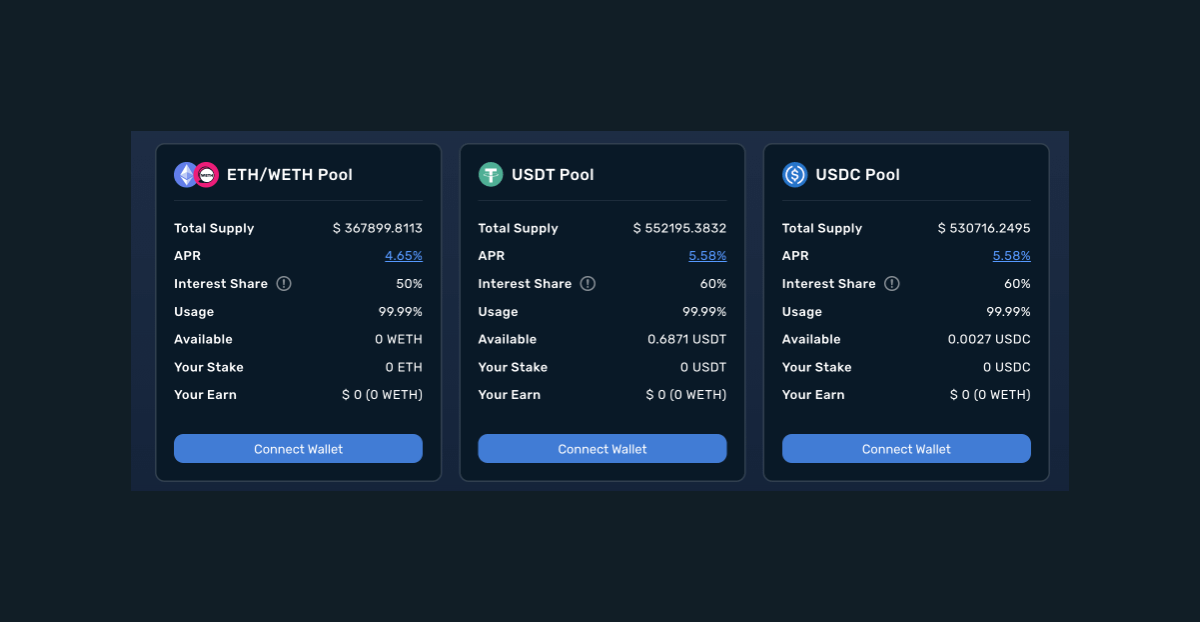Select the USDC Pool title
The image size is (1200, 622).
pos(857,175)
